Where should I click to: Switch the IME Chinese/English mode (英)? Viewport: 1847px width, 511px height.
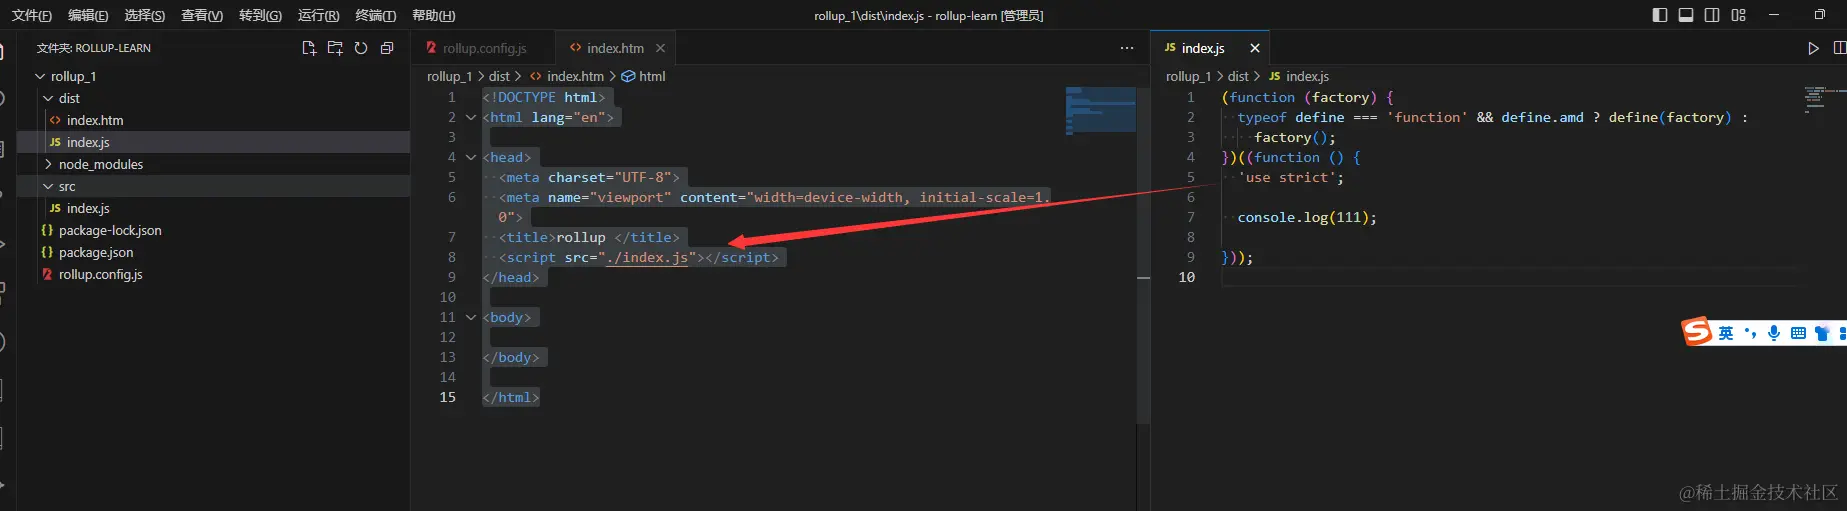1726,334
